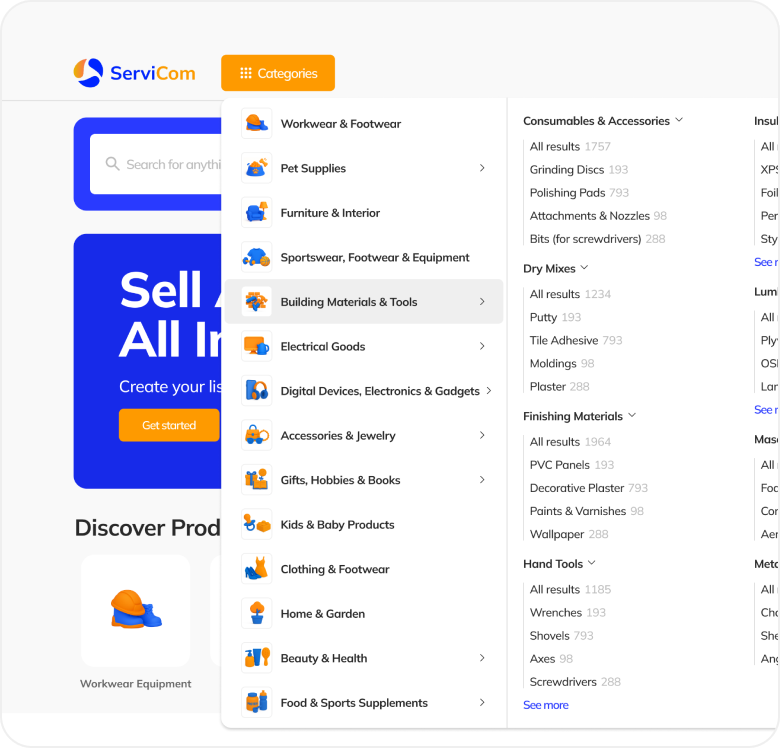Viewport: 780px width, 748px height.
Task: Select Furniture & Interior category
Action: [364, 213]
